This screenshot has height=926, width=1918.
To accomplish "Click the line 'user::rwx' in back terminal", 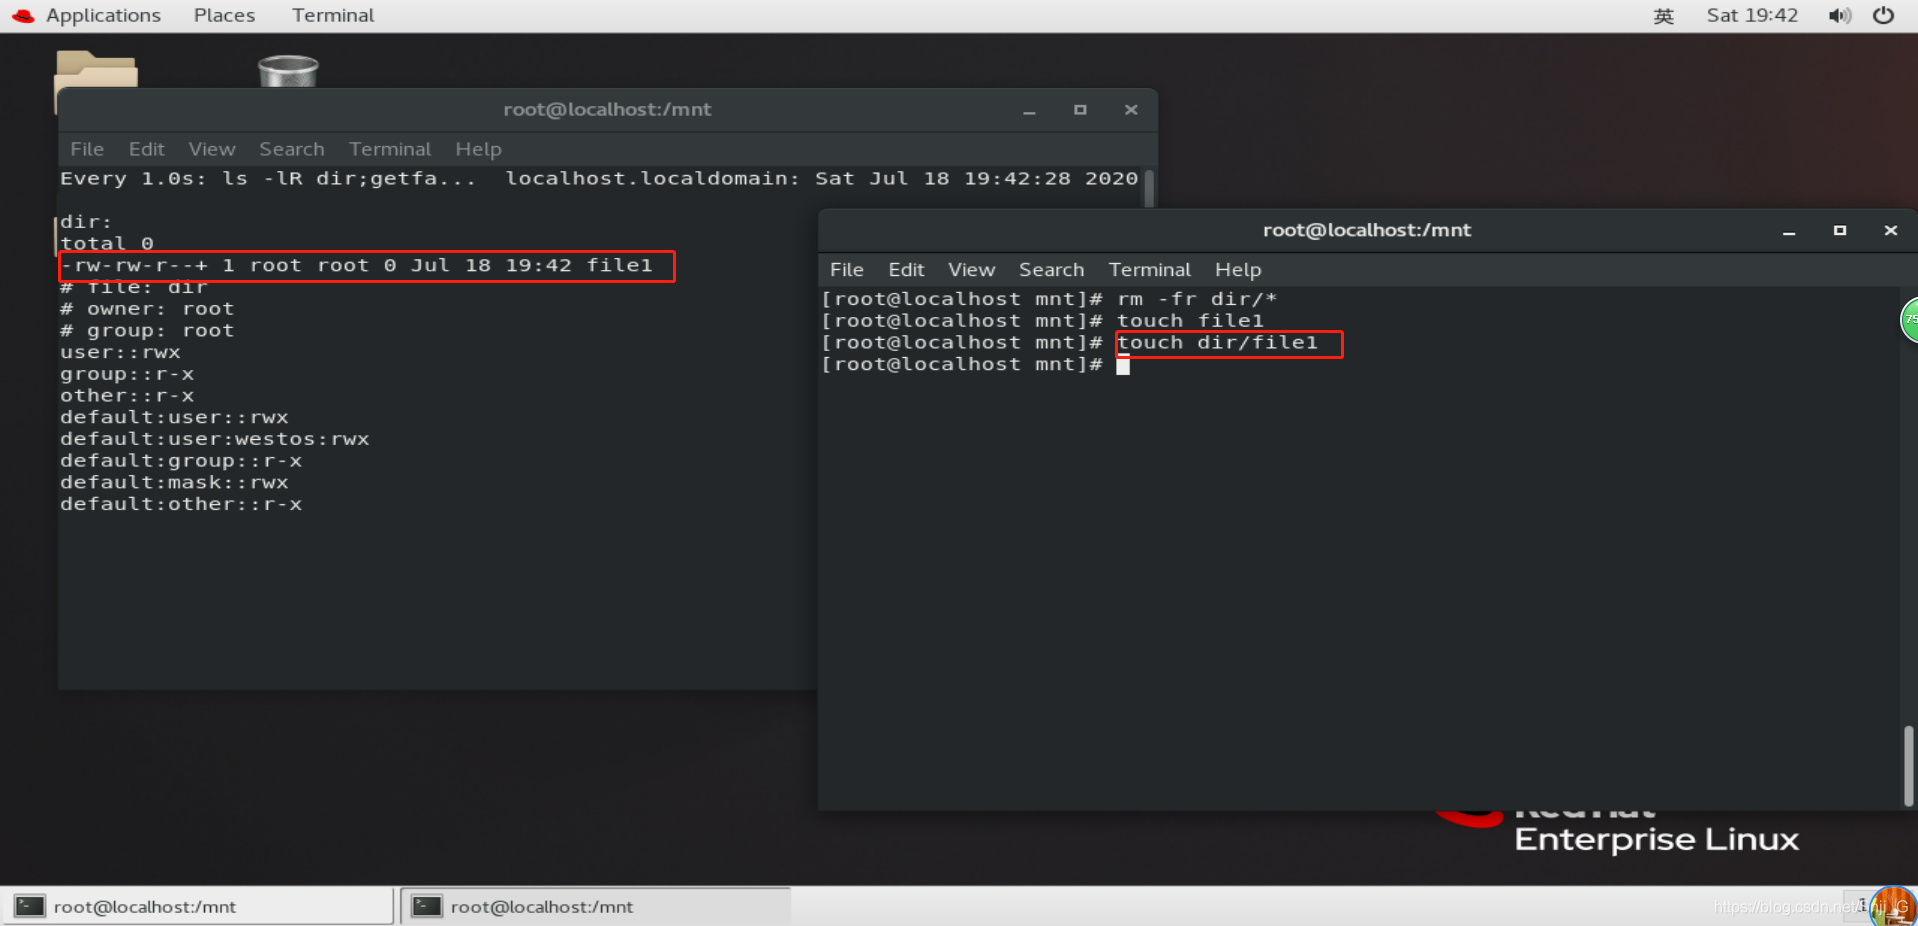I will coord(120,352).
